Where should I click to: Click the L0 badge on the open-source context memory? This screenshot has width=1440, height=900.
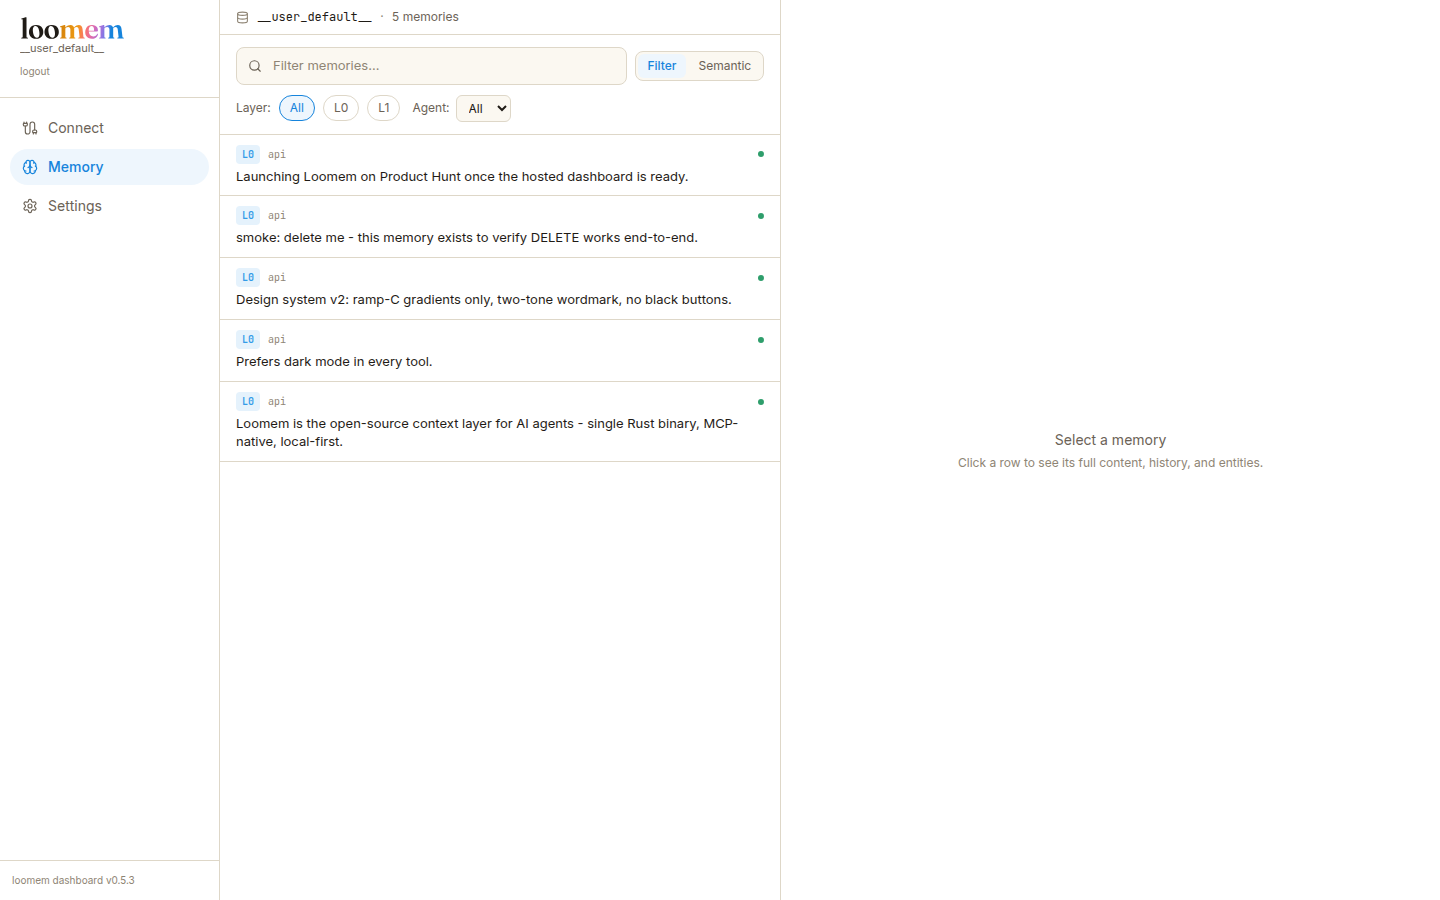coord(248,401)
